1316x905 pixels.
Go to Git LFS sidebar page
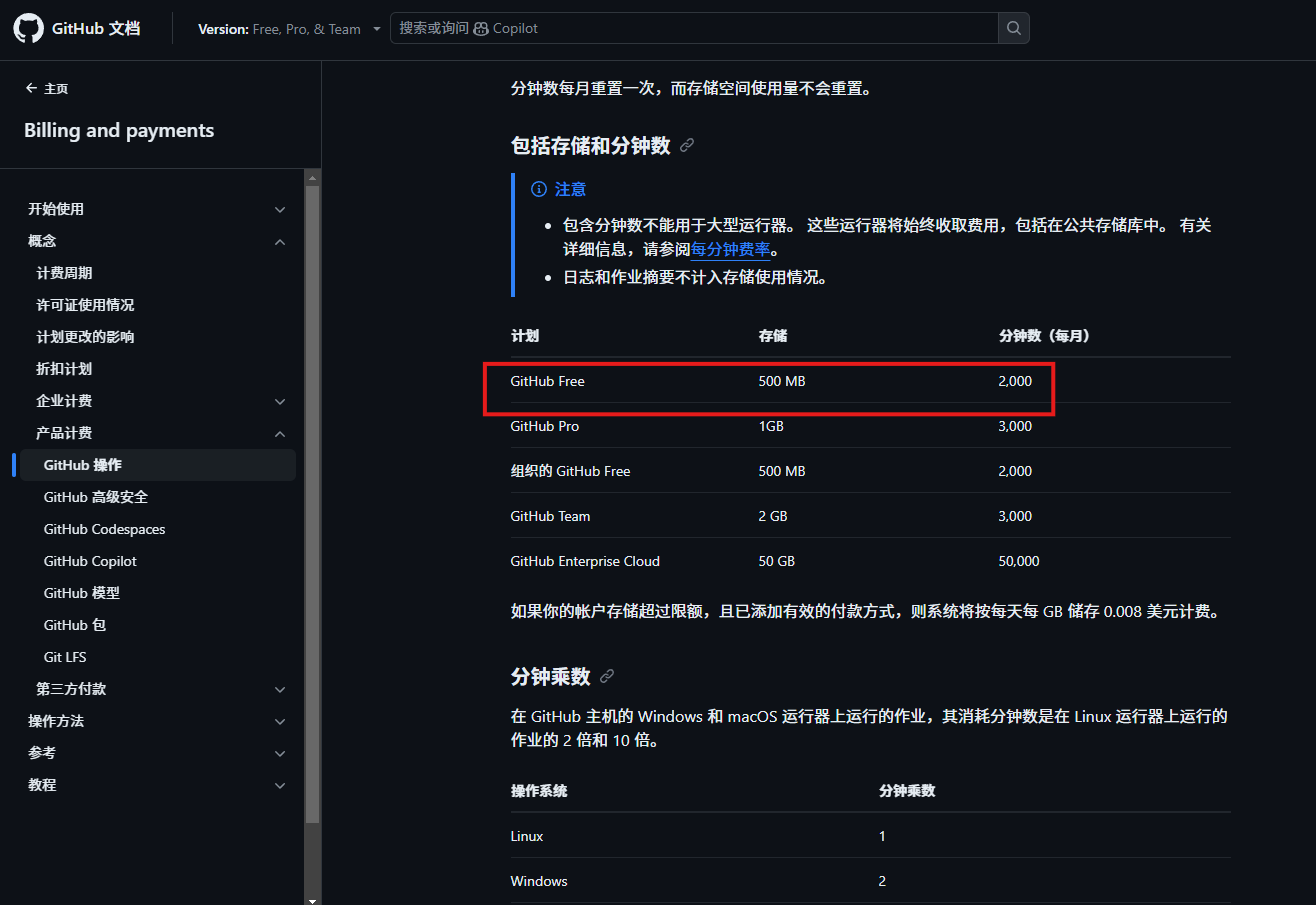coord(65,657)
